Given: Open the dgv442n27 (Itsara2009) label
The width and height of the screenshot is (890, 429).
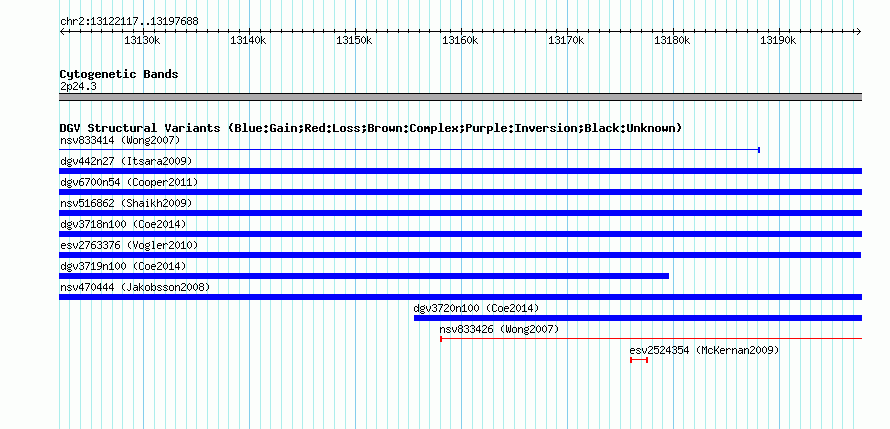Looking at the screenshot, I should [126, 161].
